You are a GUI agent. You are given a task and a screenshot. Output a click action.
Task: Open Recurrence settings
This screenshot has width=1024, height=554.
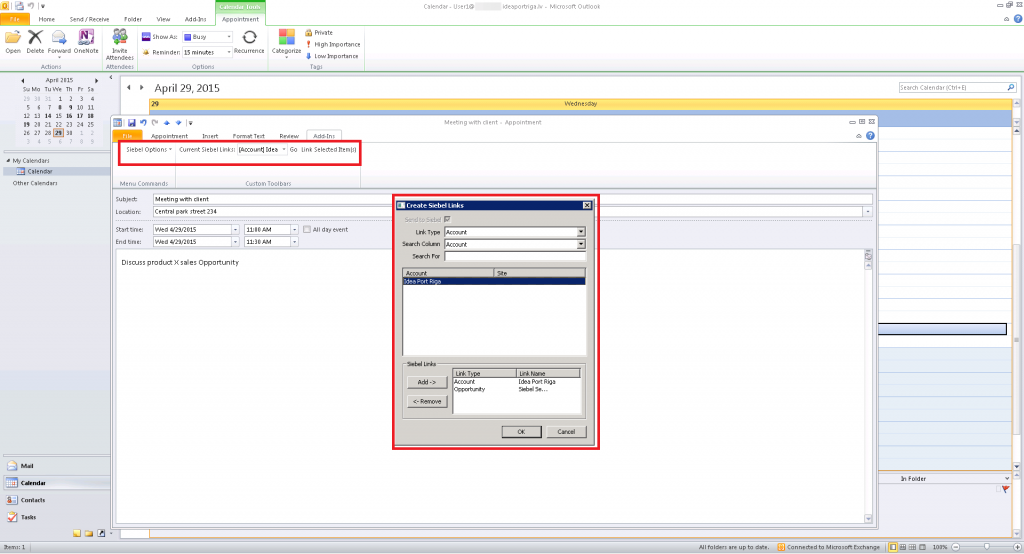click(249, 41)
